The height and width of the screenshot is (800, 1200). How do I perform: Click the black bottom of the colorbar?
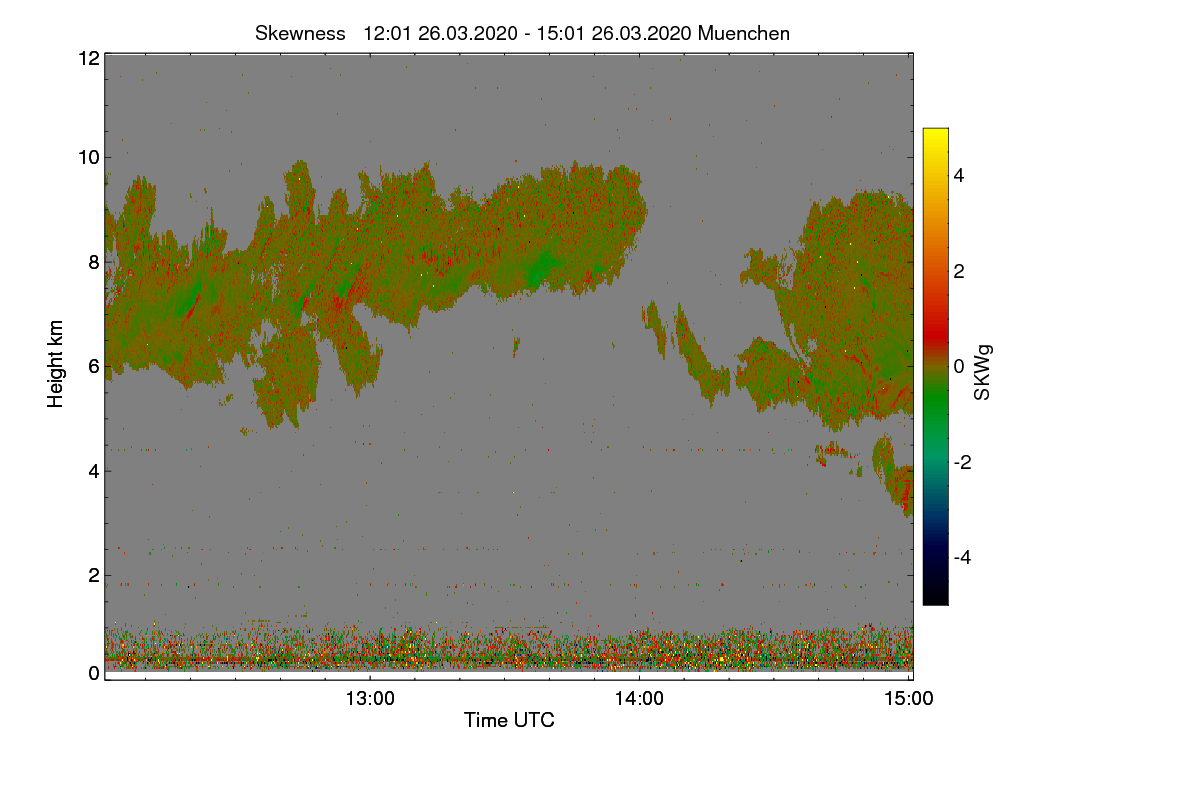click(935, 595)
